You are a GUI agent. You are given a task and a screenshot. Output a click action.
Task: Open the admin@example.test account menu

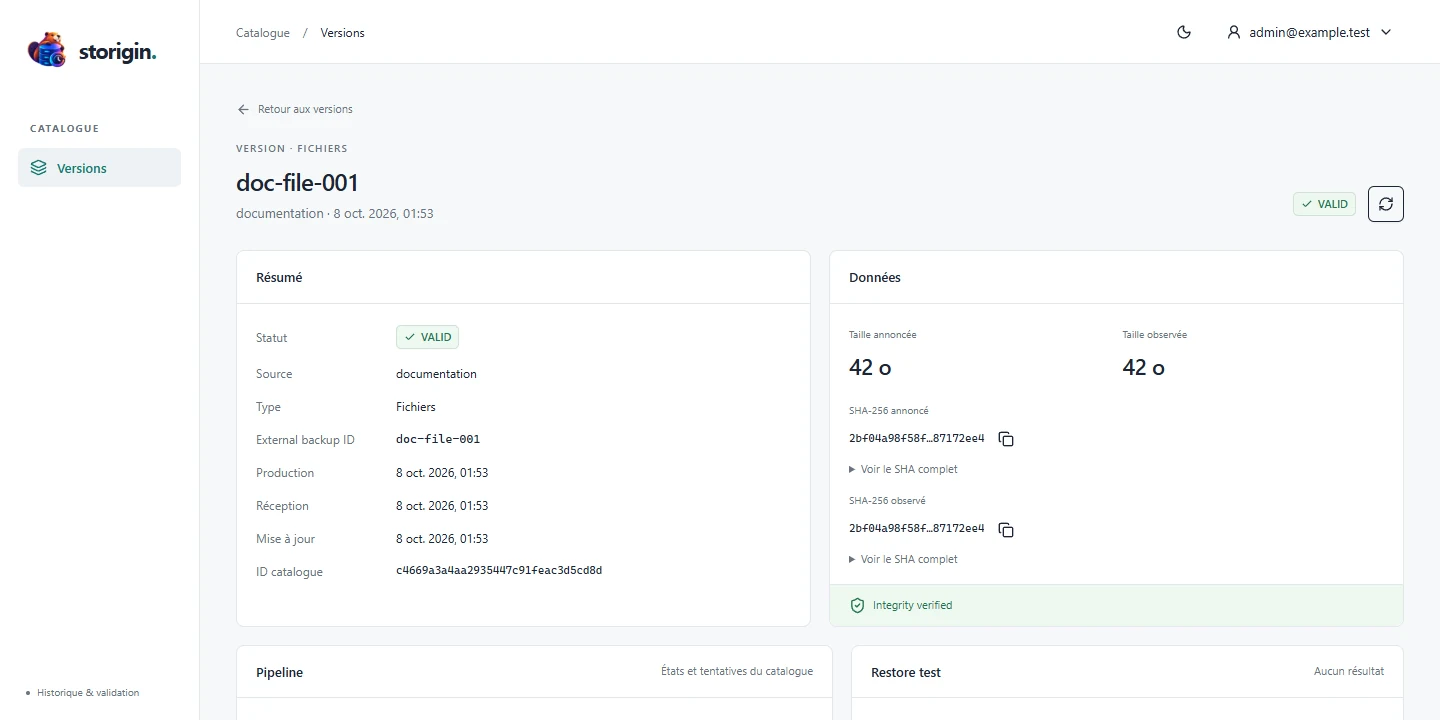[1309, 32]
